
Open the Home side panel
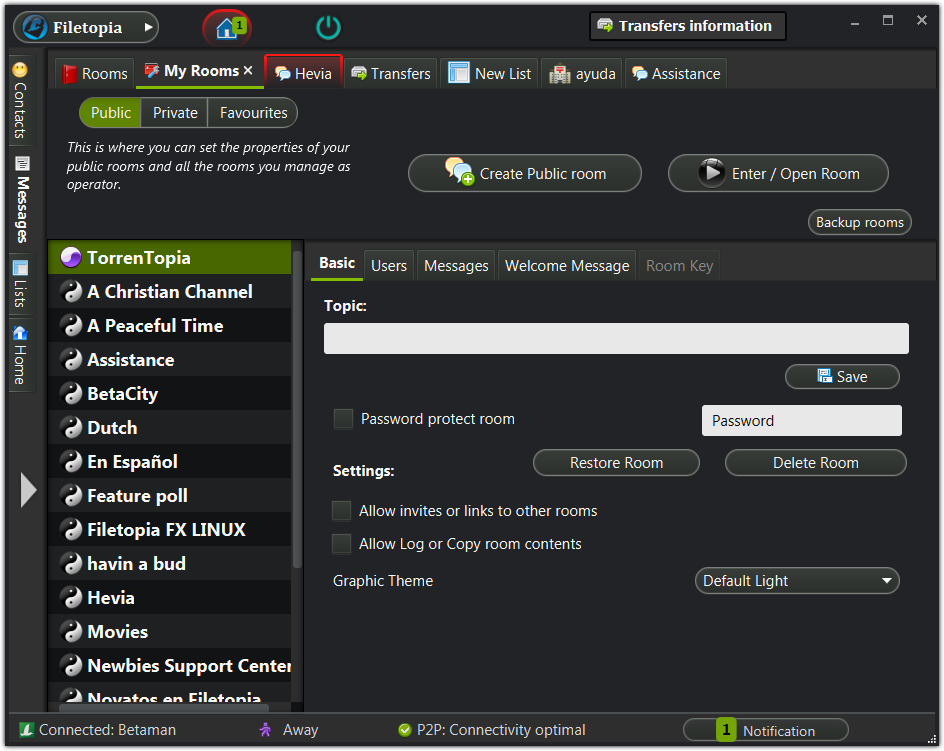pyautogui.click(x=20, y=355)
